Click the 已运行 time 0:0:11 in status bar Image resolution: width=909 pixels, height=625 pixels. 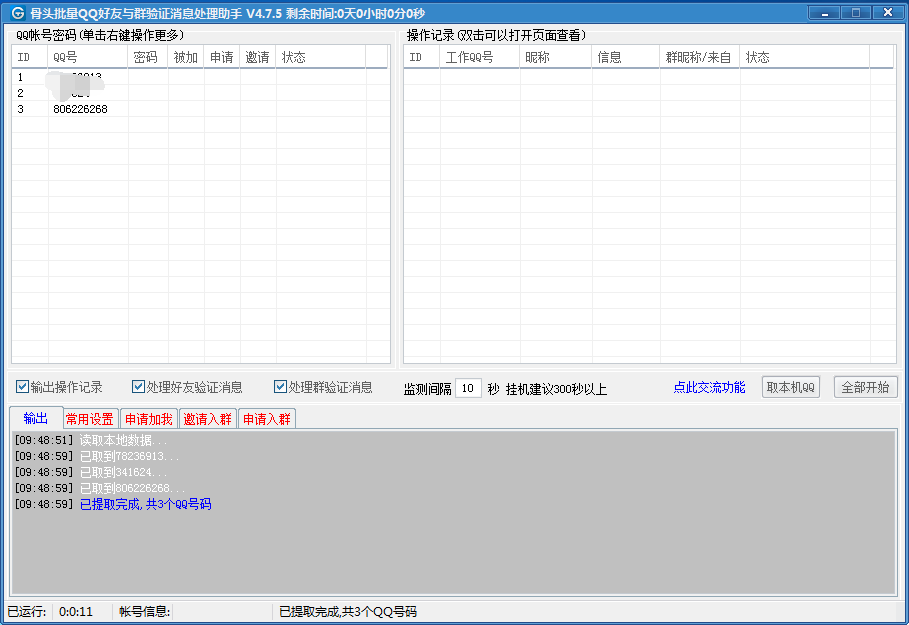pos(76,612)
